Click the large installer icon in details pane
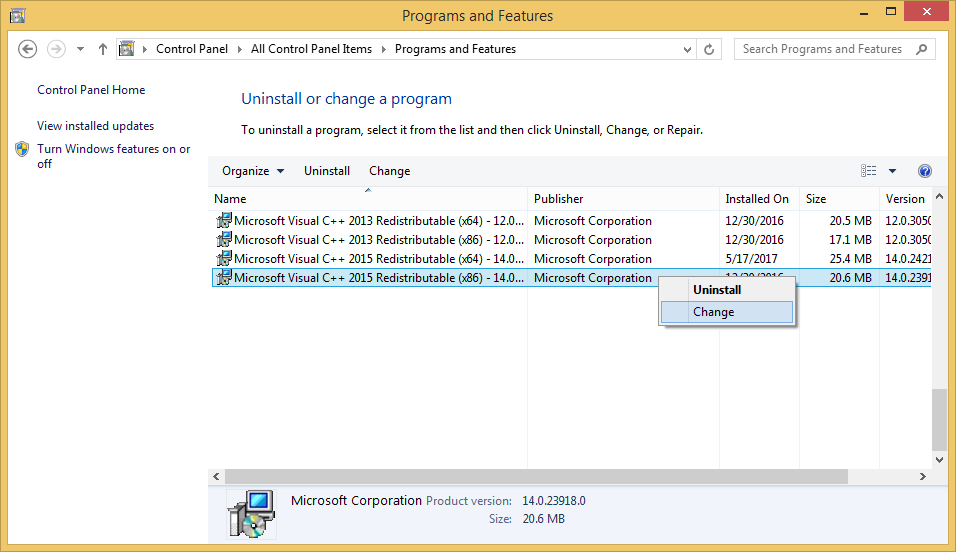The width and height of the screenshot is (956, 552). tap(251, 514)
